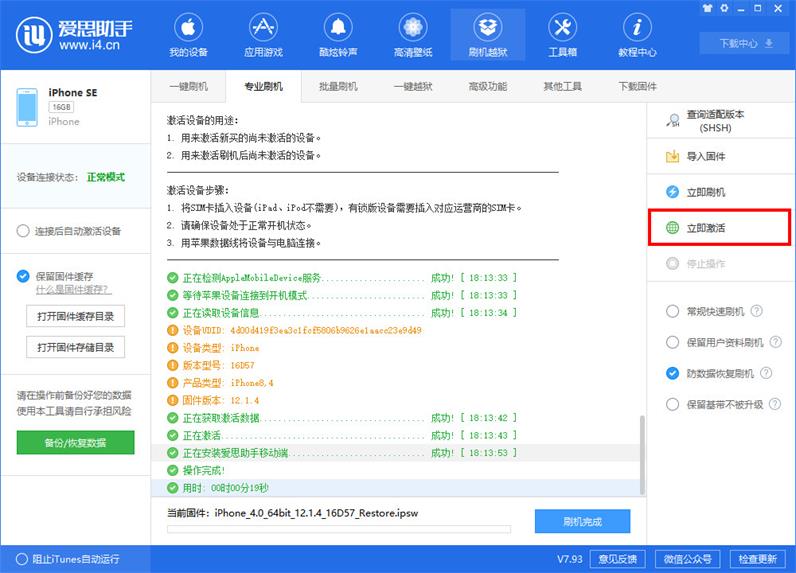The width and height of the screenshot is (796, 573).
Task: Open 我的设备 from the top navigation
Action: (x=188, y=36)
